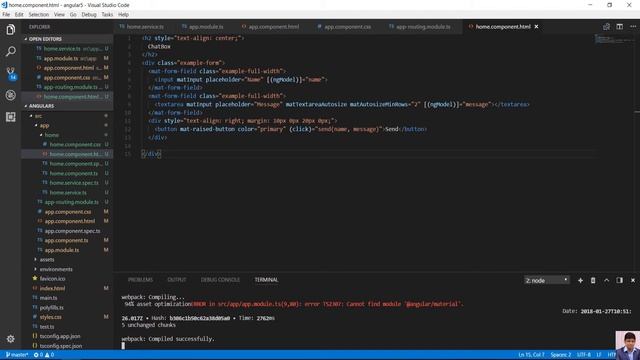Maximize terminal panel with chevron-up icon

tap(607, 280)
